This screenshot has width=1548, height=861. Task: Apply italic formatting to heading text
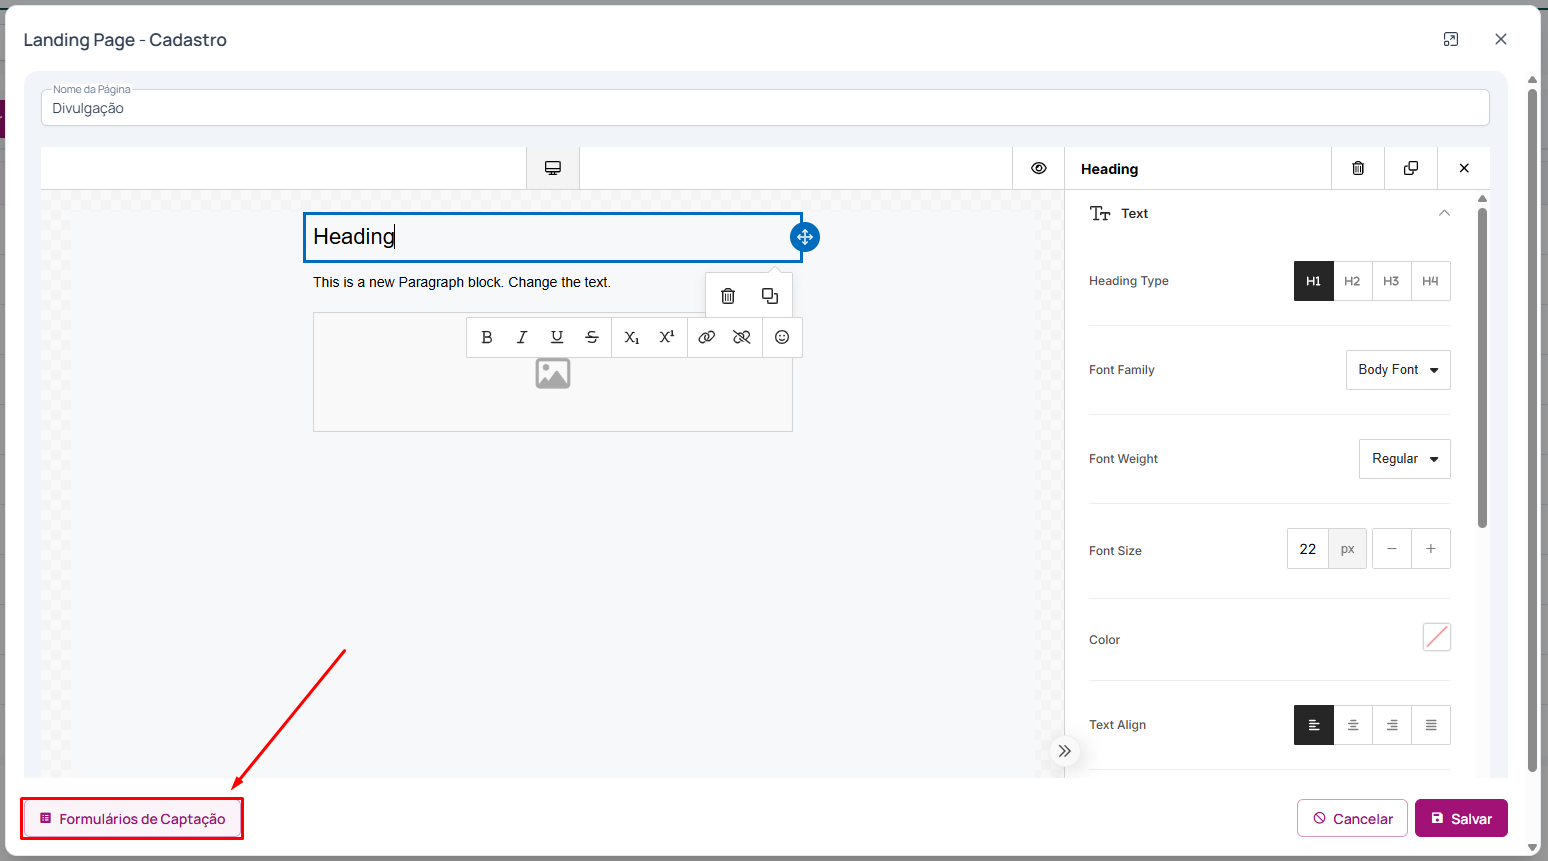point(521,337)
